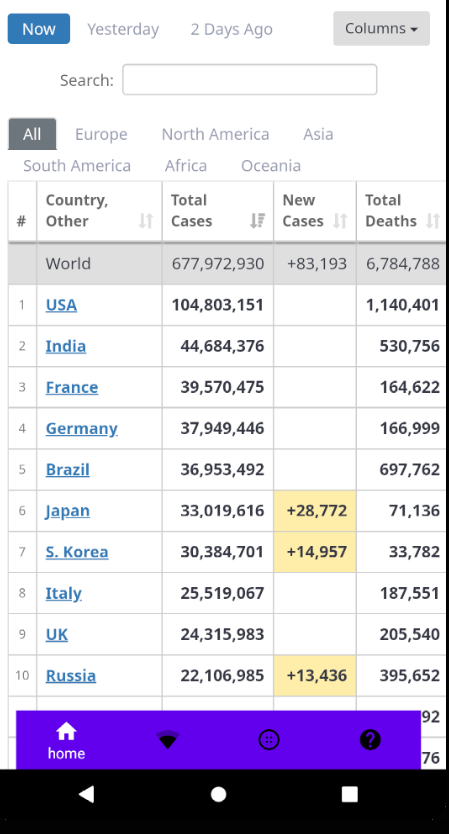This screenshot has height=834, width=449.
Task: Filter table by Europe tab
Action: pos(101,134)
